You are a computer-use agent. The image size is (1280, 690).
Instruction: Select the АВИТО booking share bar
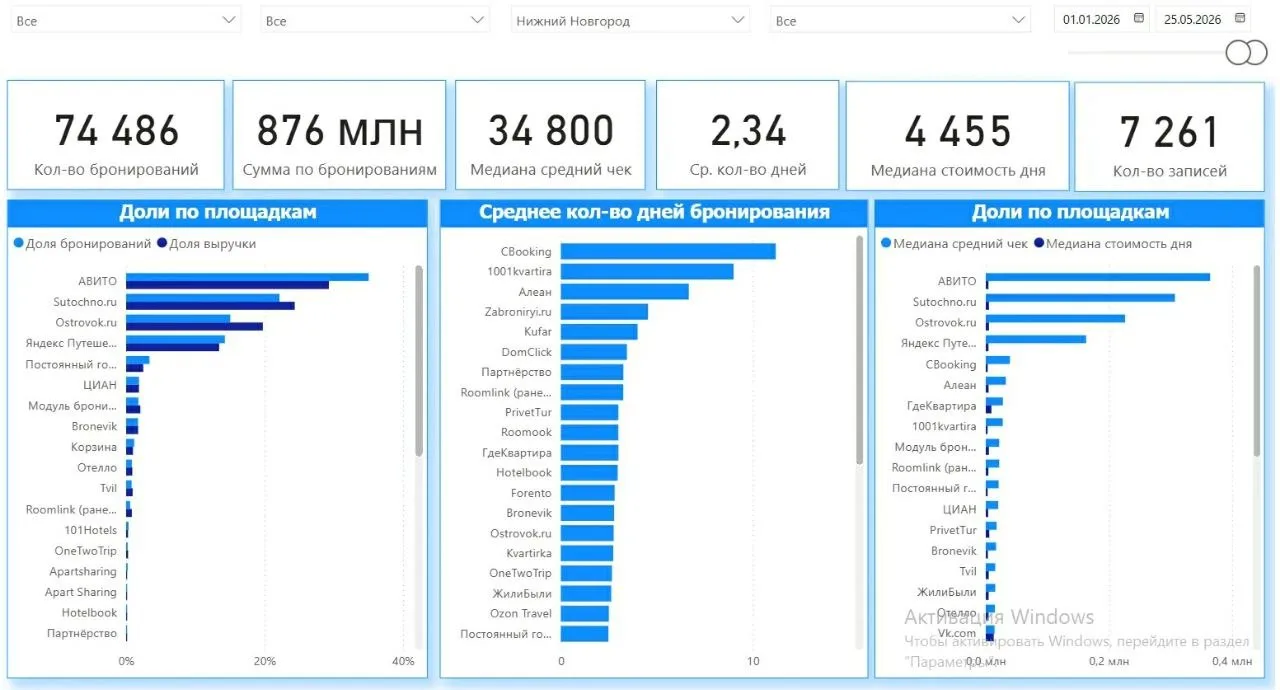click(247, 277)
